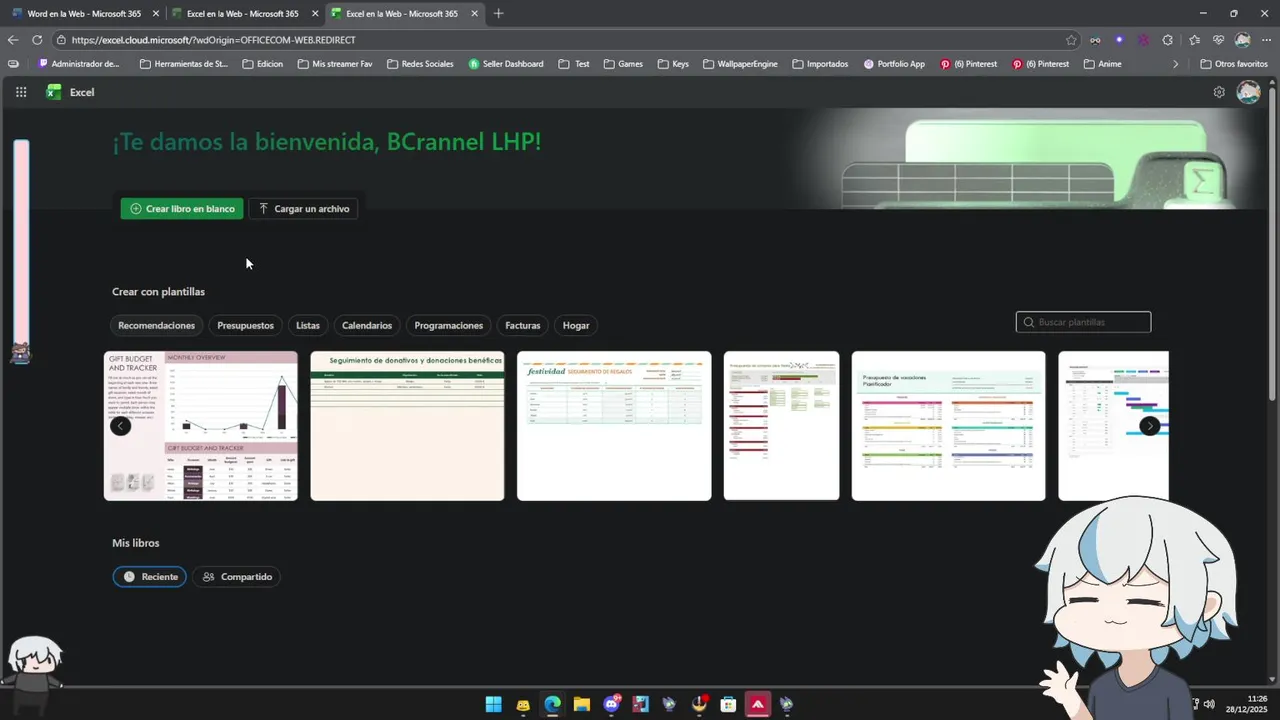Click the browser address bar URL
The height and width of the screenshot is (720, 1280).
(x=214, y=40)
